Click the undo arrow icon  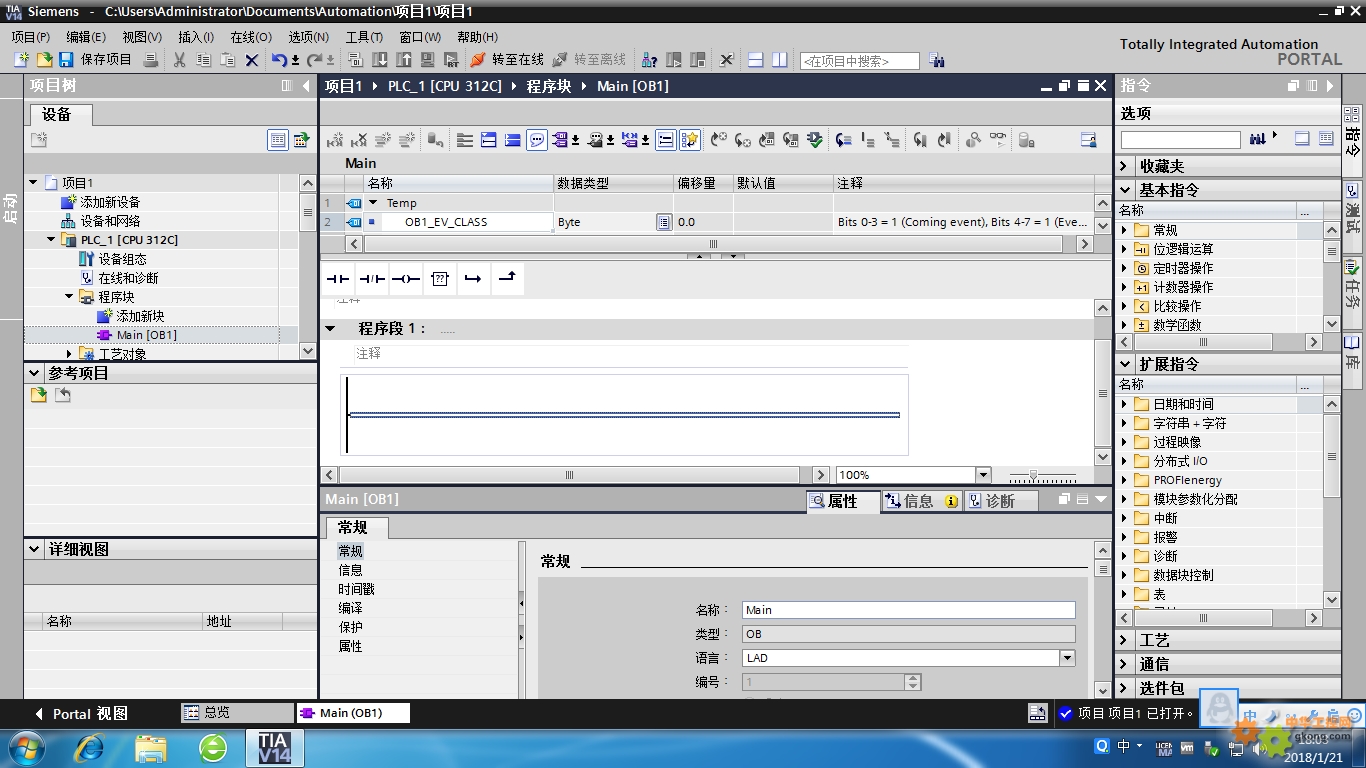(280, 60)
